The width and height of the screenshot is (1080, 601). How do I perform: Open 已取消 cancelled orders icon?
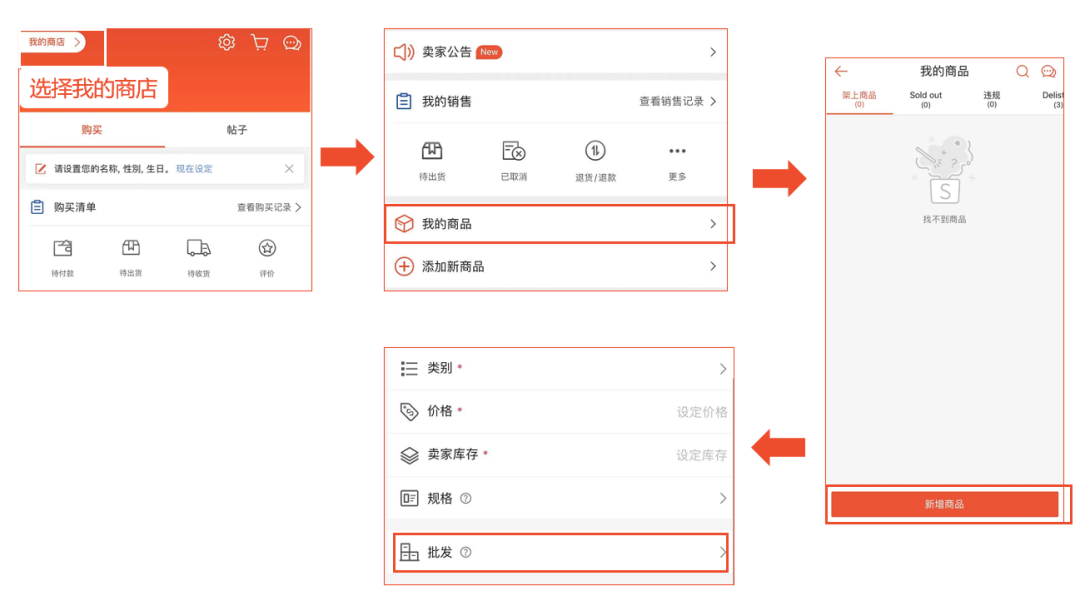pos(514,152)
